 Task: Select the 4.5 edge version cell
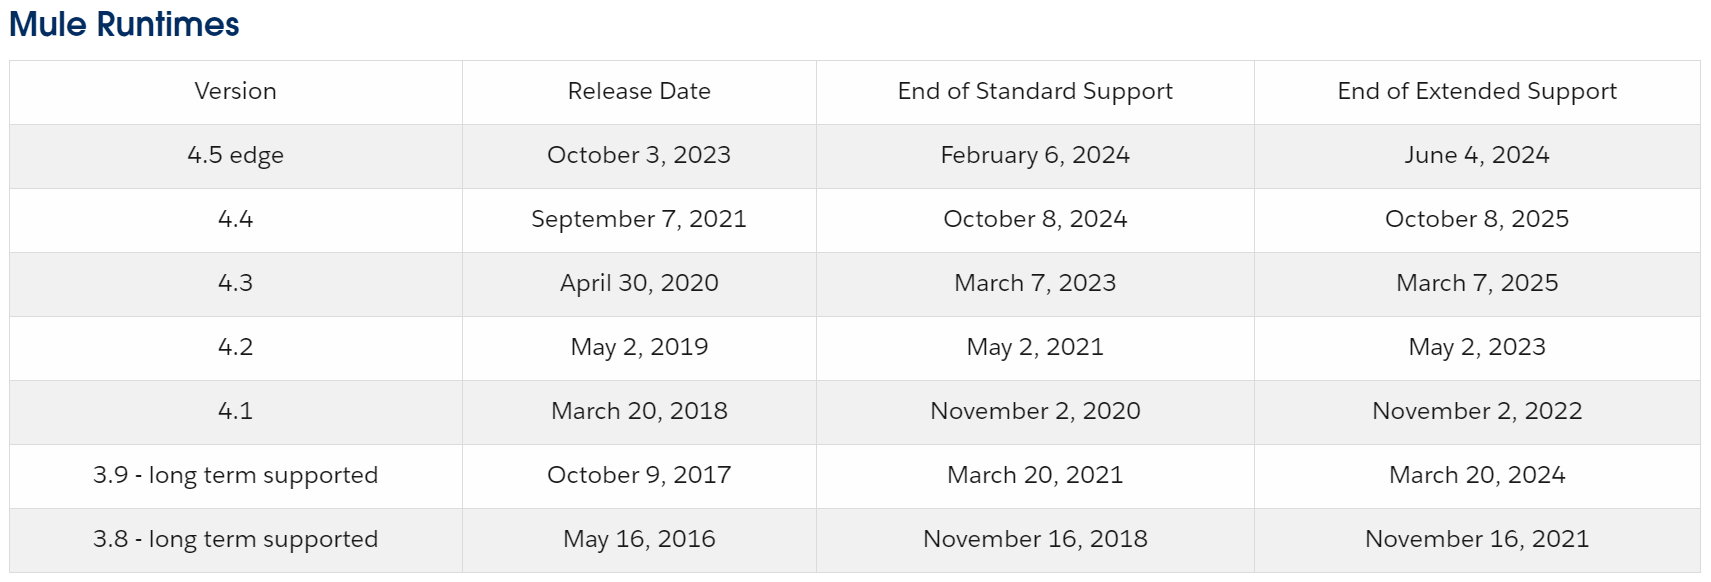pos(236,155)
